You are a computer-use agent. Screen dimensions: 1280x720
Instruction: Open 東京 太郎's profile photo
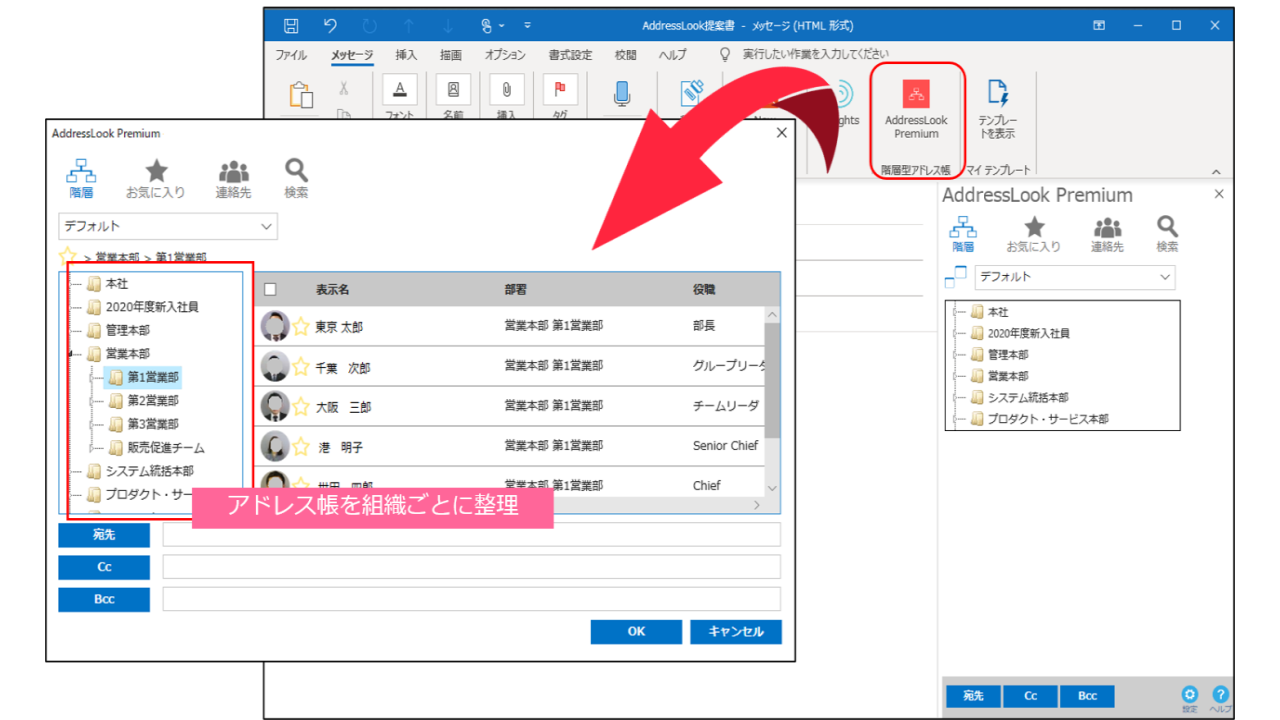point(275,326)
